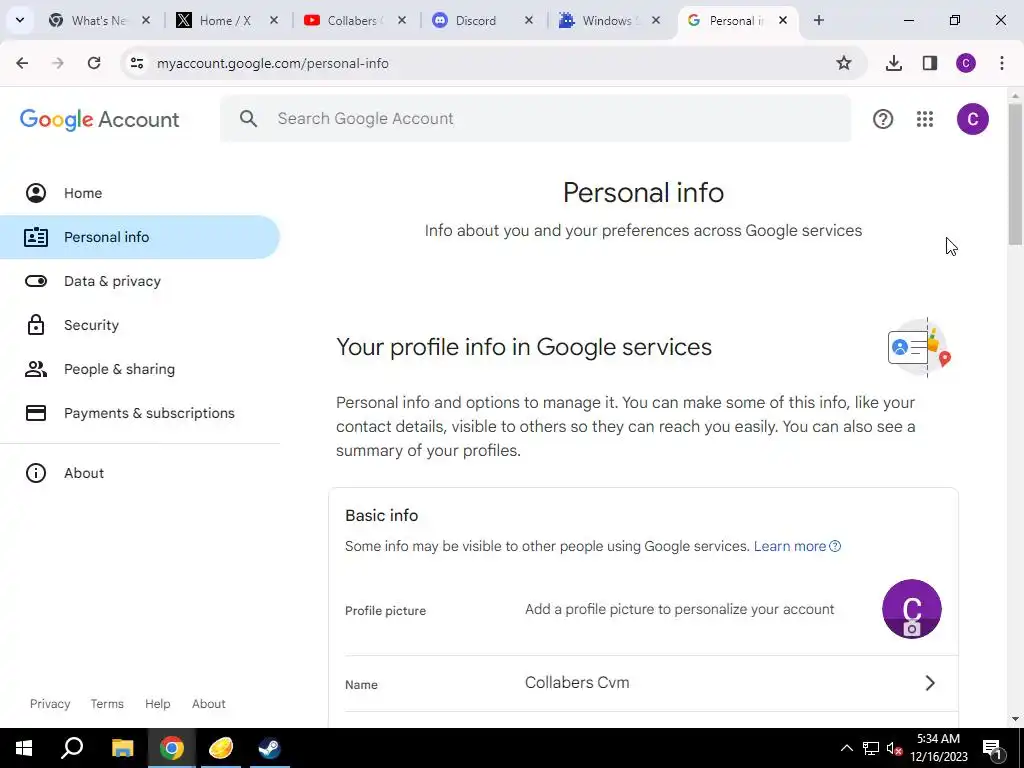Go back to the previous page
Viewport: 1024px width, 768px height.
tap(22, 63)
